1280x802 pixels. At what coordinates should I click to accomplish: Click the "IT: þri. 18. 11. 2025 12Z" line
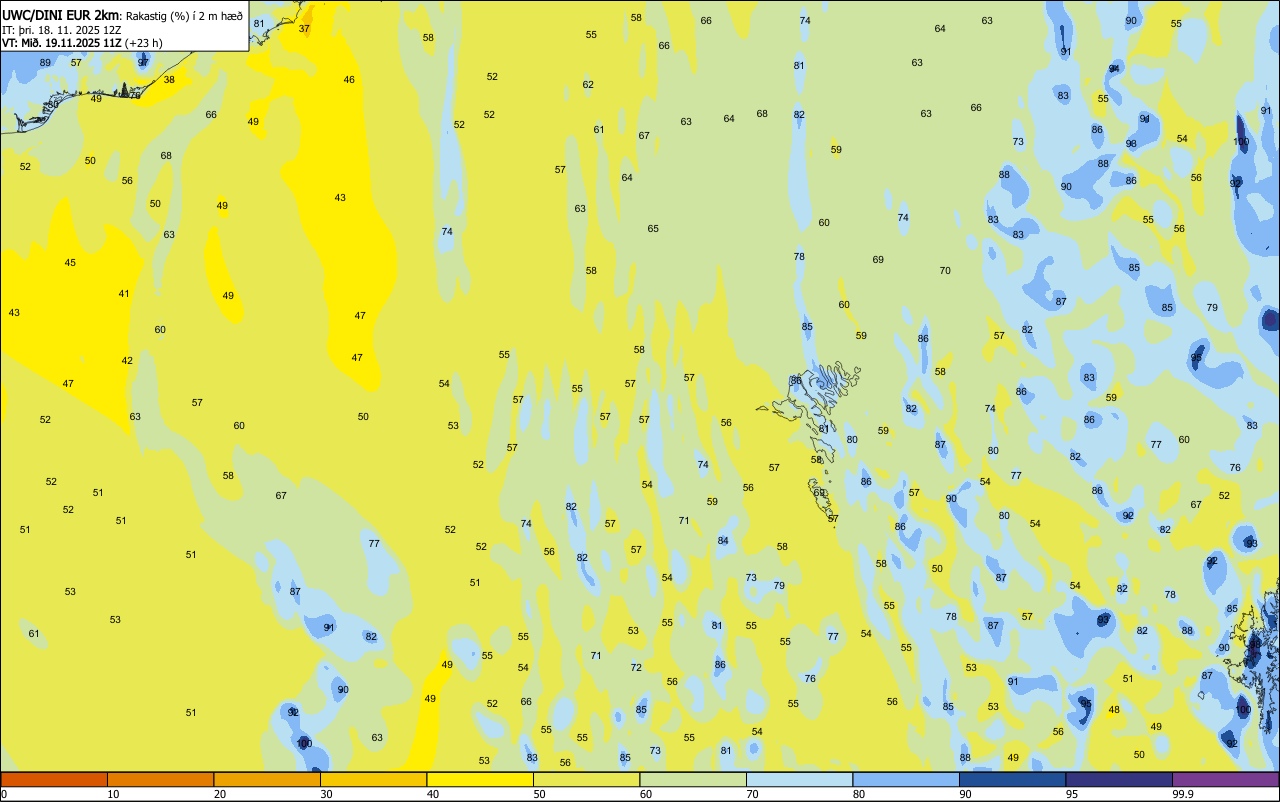63,30
